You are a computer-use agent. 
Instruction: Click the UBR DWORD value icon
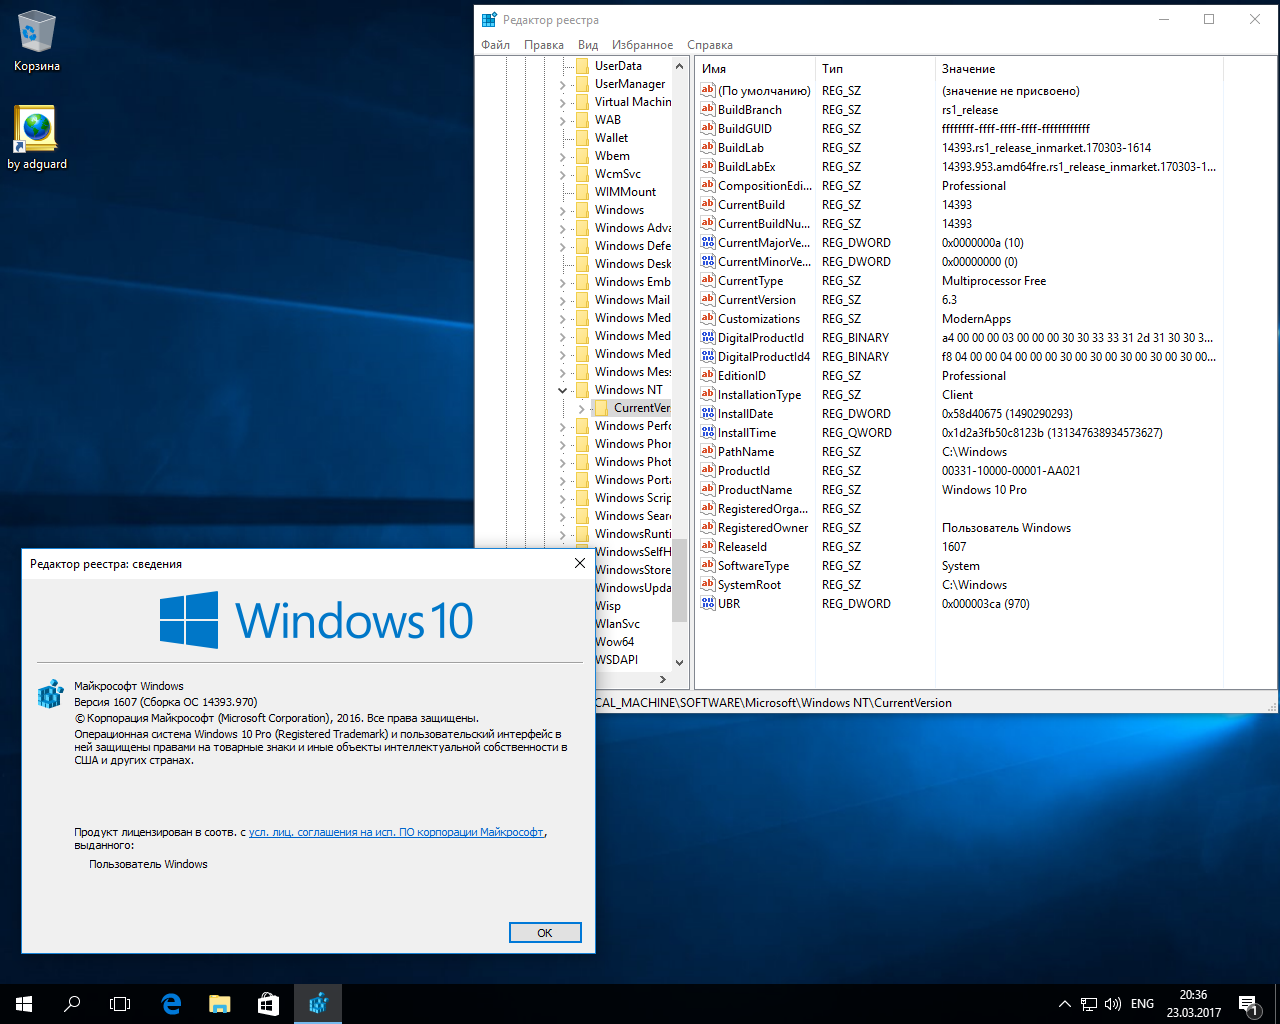click(708, 603)
